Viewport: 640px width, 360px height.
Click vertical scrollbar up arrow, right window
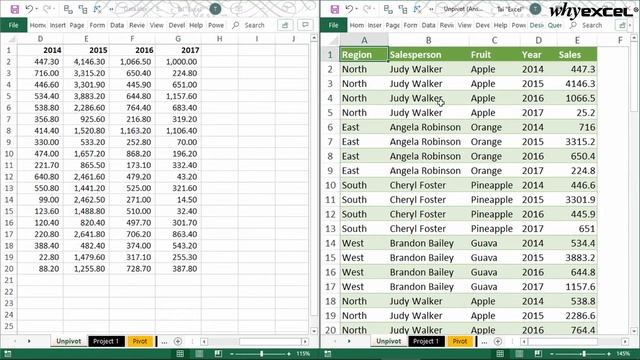point(634,38)
